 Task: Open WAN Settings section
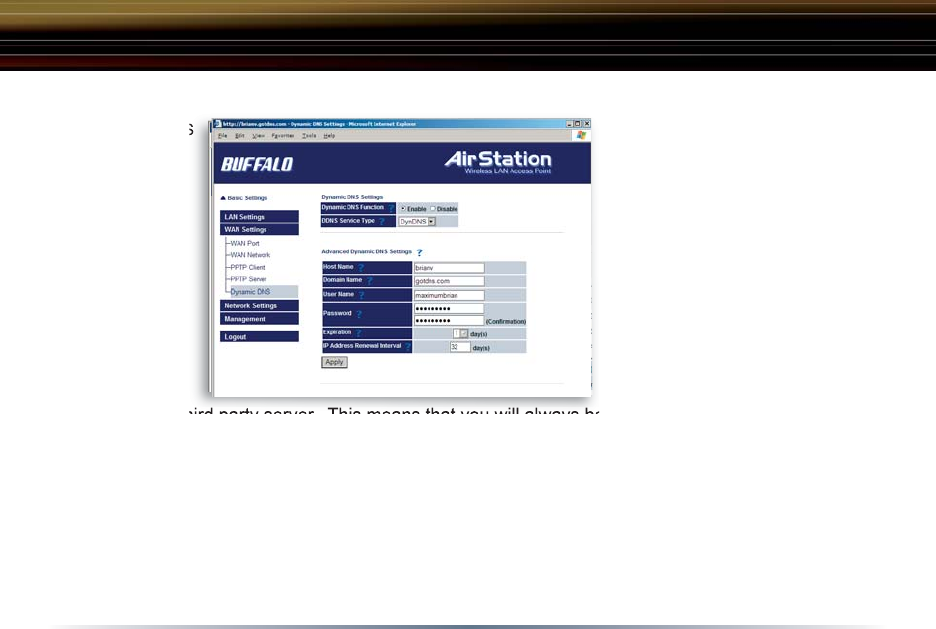coord(259,230)
